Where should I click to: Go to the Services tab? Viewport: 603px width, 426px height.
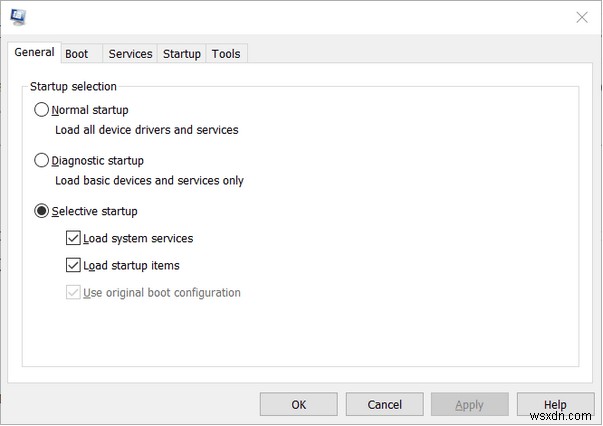(x=130, y=54)
